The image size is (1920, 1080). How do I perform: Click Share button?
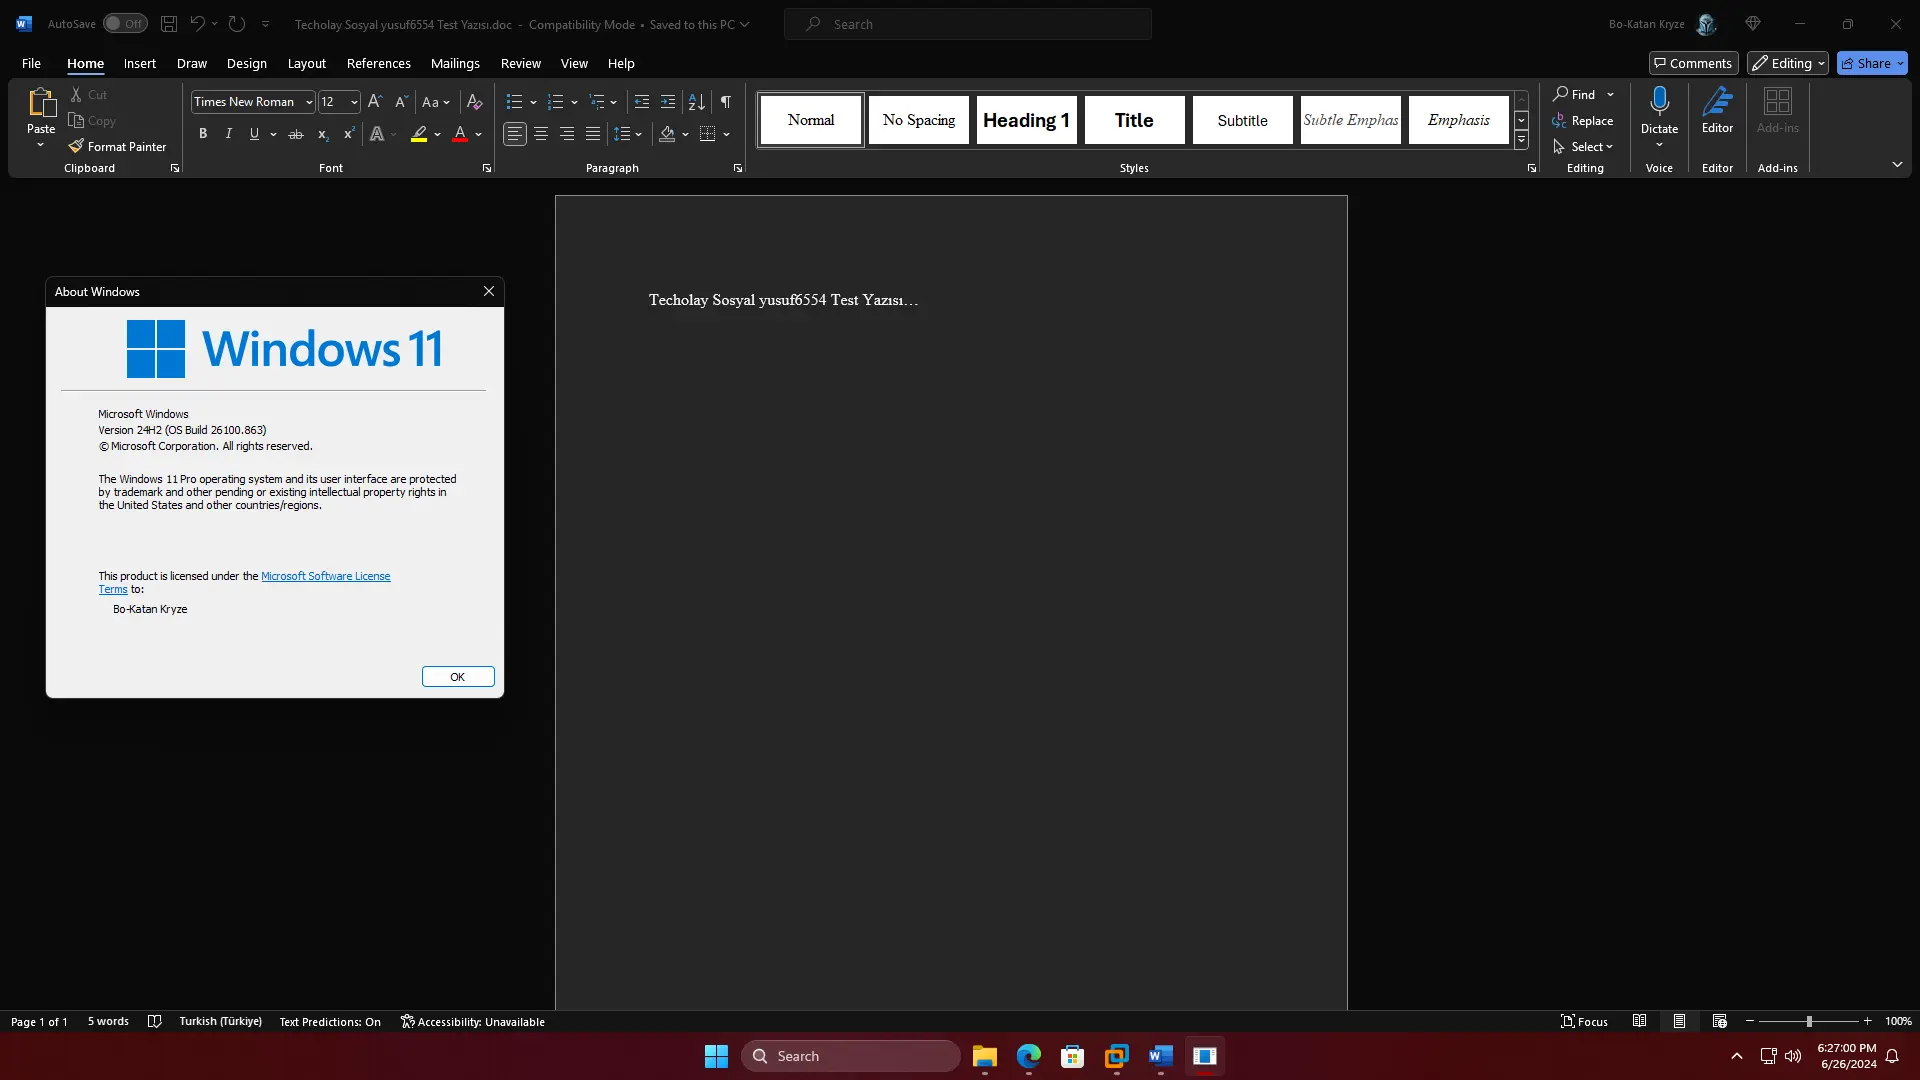pos(1872,63)
